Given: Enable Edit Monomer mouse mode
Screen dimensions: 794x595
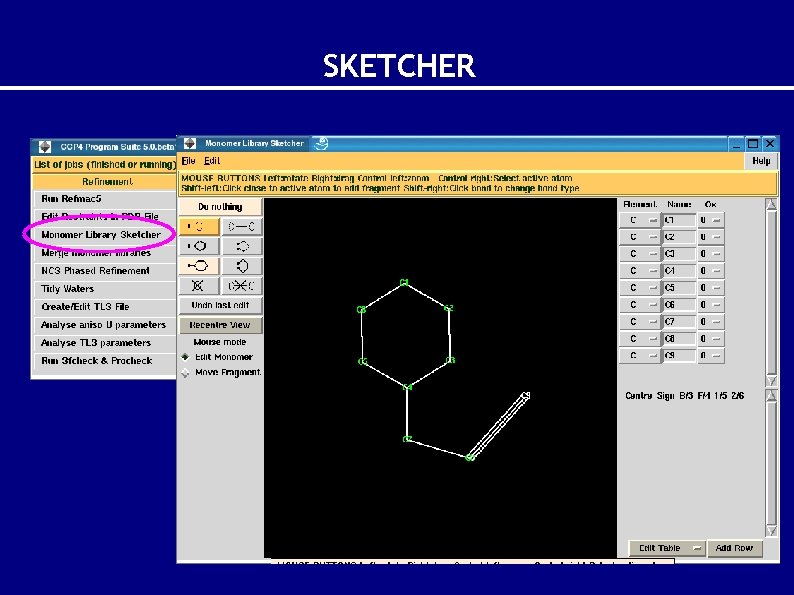Looking at the screenshot, I should point(185,357).
